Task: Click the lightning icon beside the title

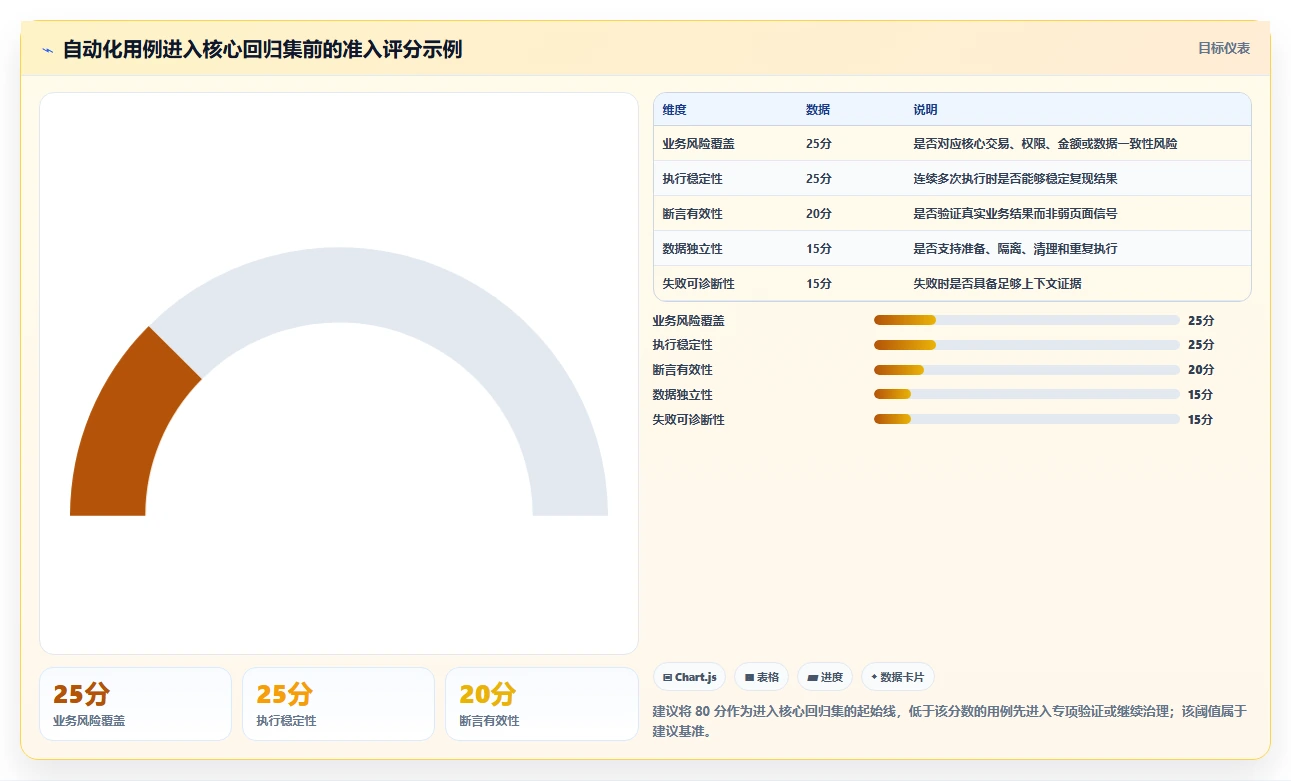Action: tap(47, 50)
